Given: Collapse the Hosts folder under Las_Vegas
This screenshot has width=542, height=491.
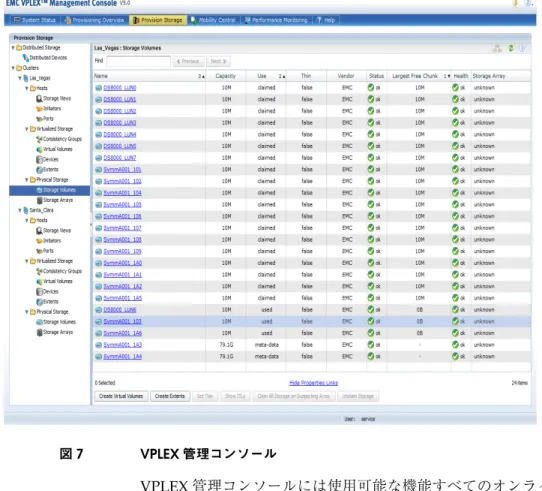Looking at the screenshot, I should [x=27, y=89].
